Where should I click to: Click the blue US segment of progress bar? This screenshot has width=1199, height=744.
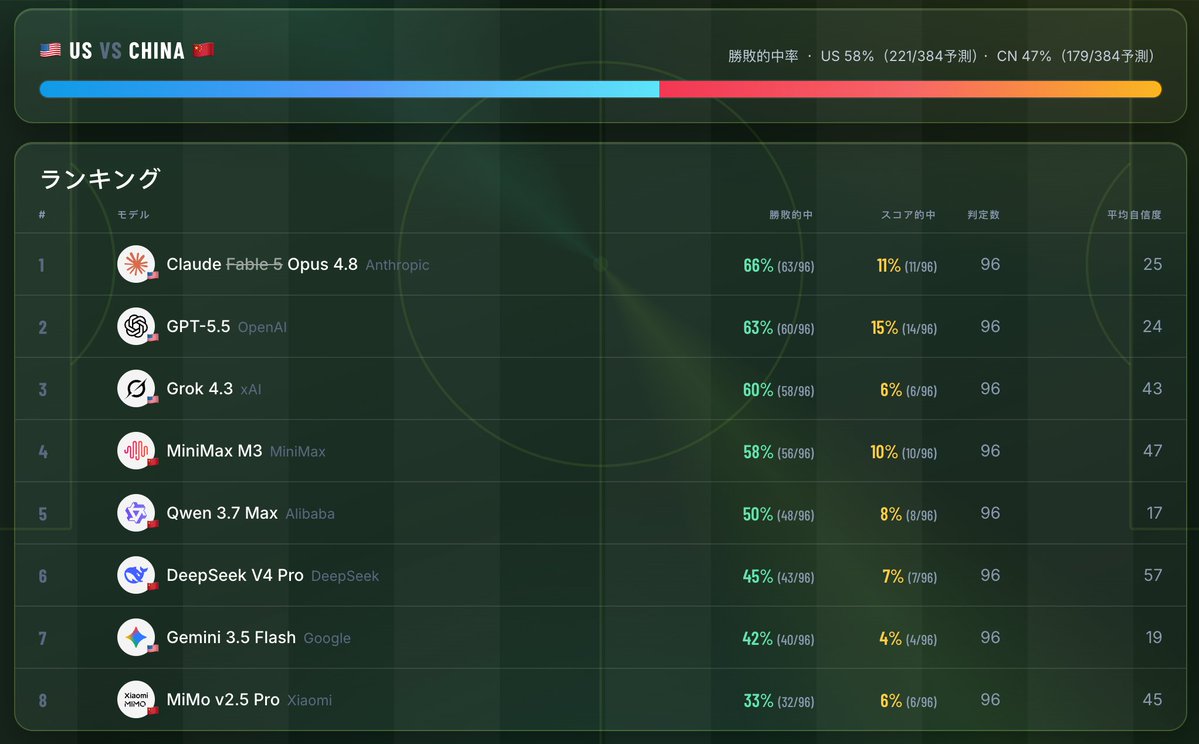point(349,89)
